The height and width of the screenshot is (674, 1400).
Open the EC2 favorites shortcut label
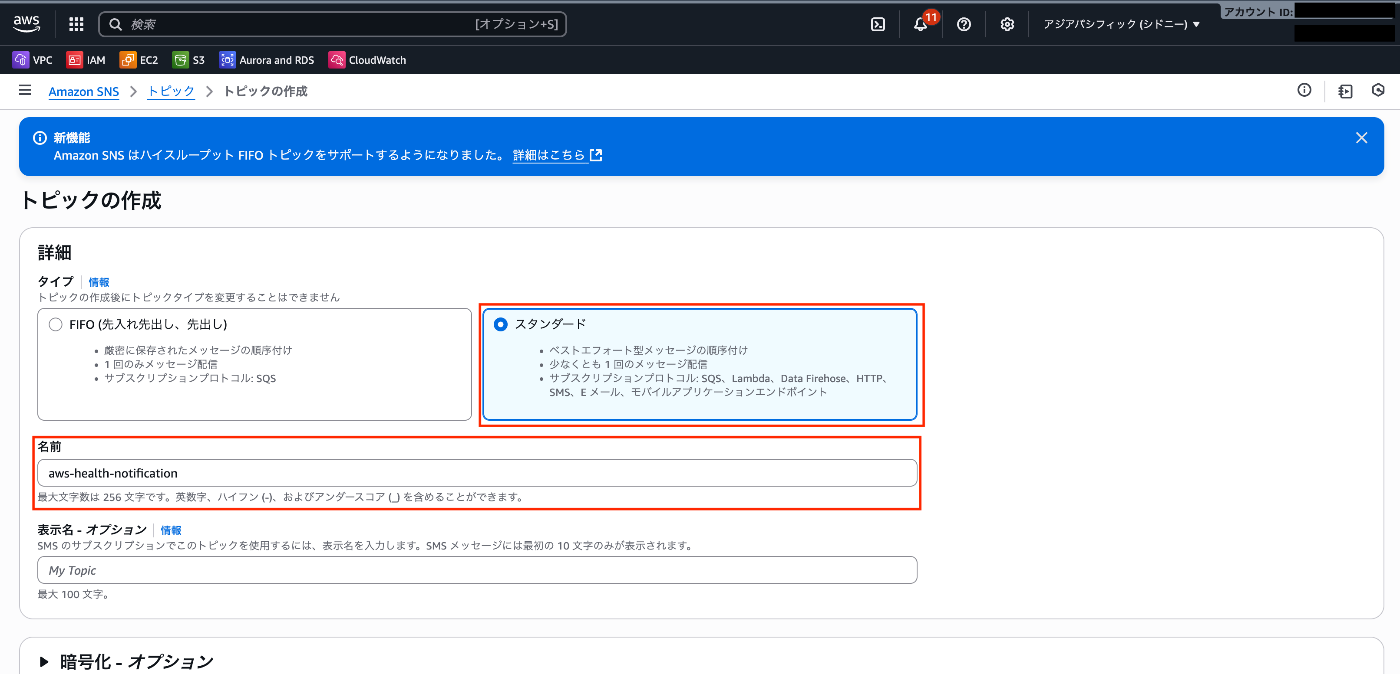[149, 60]
